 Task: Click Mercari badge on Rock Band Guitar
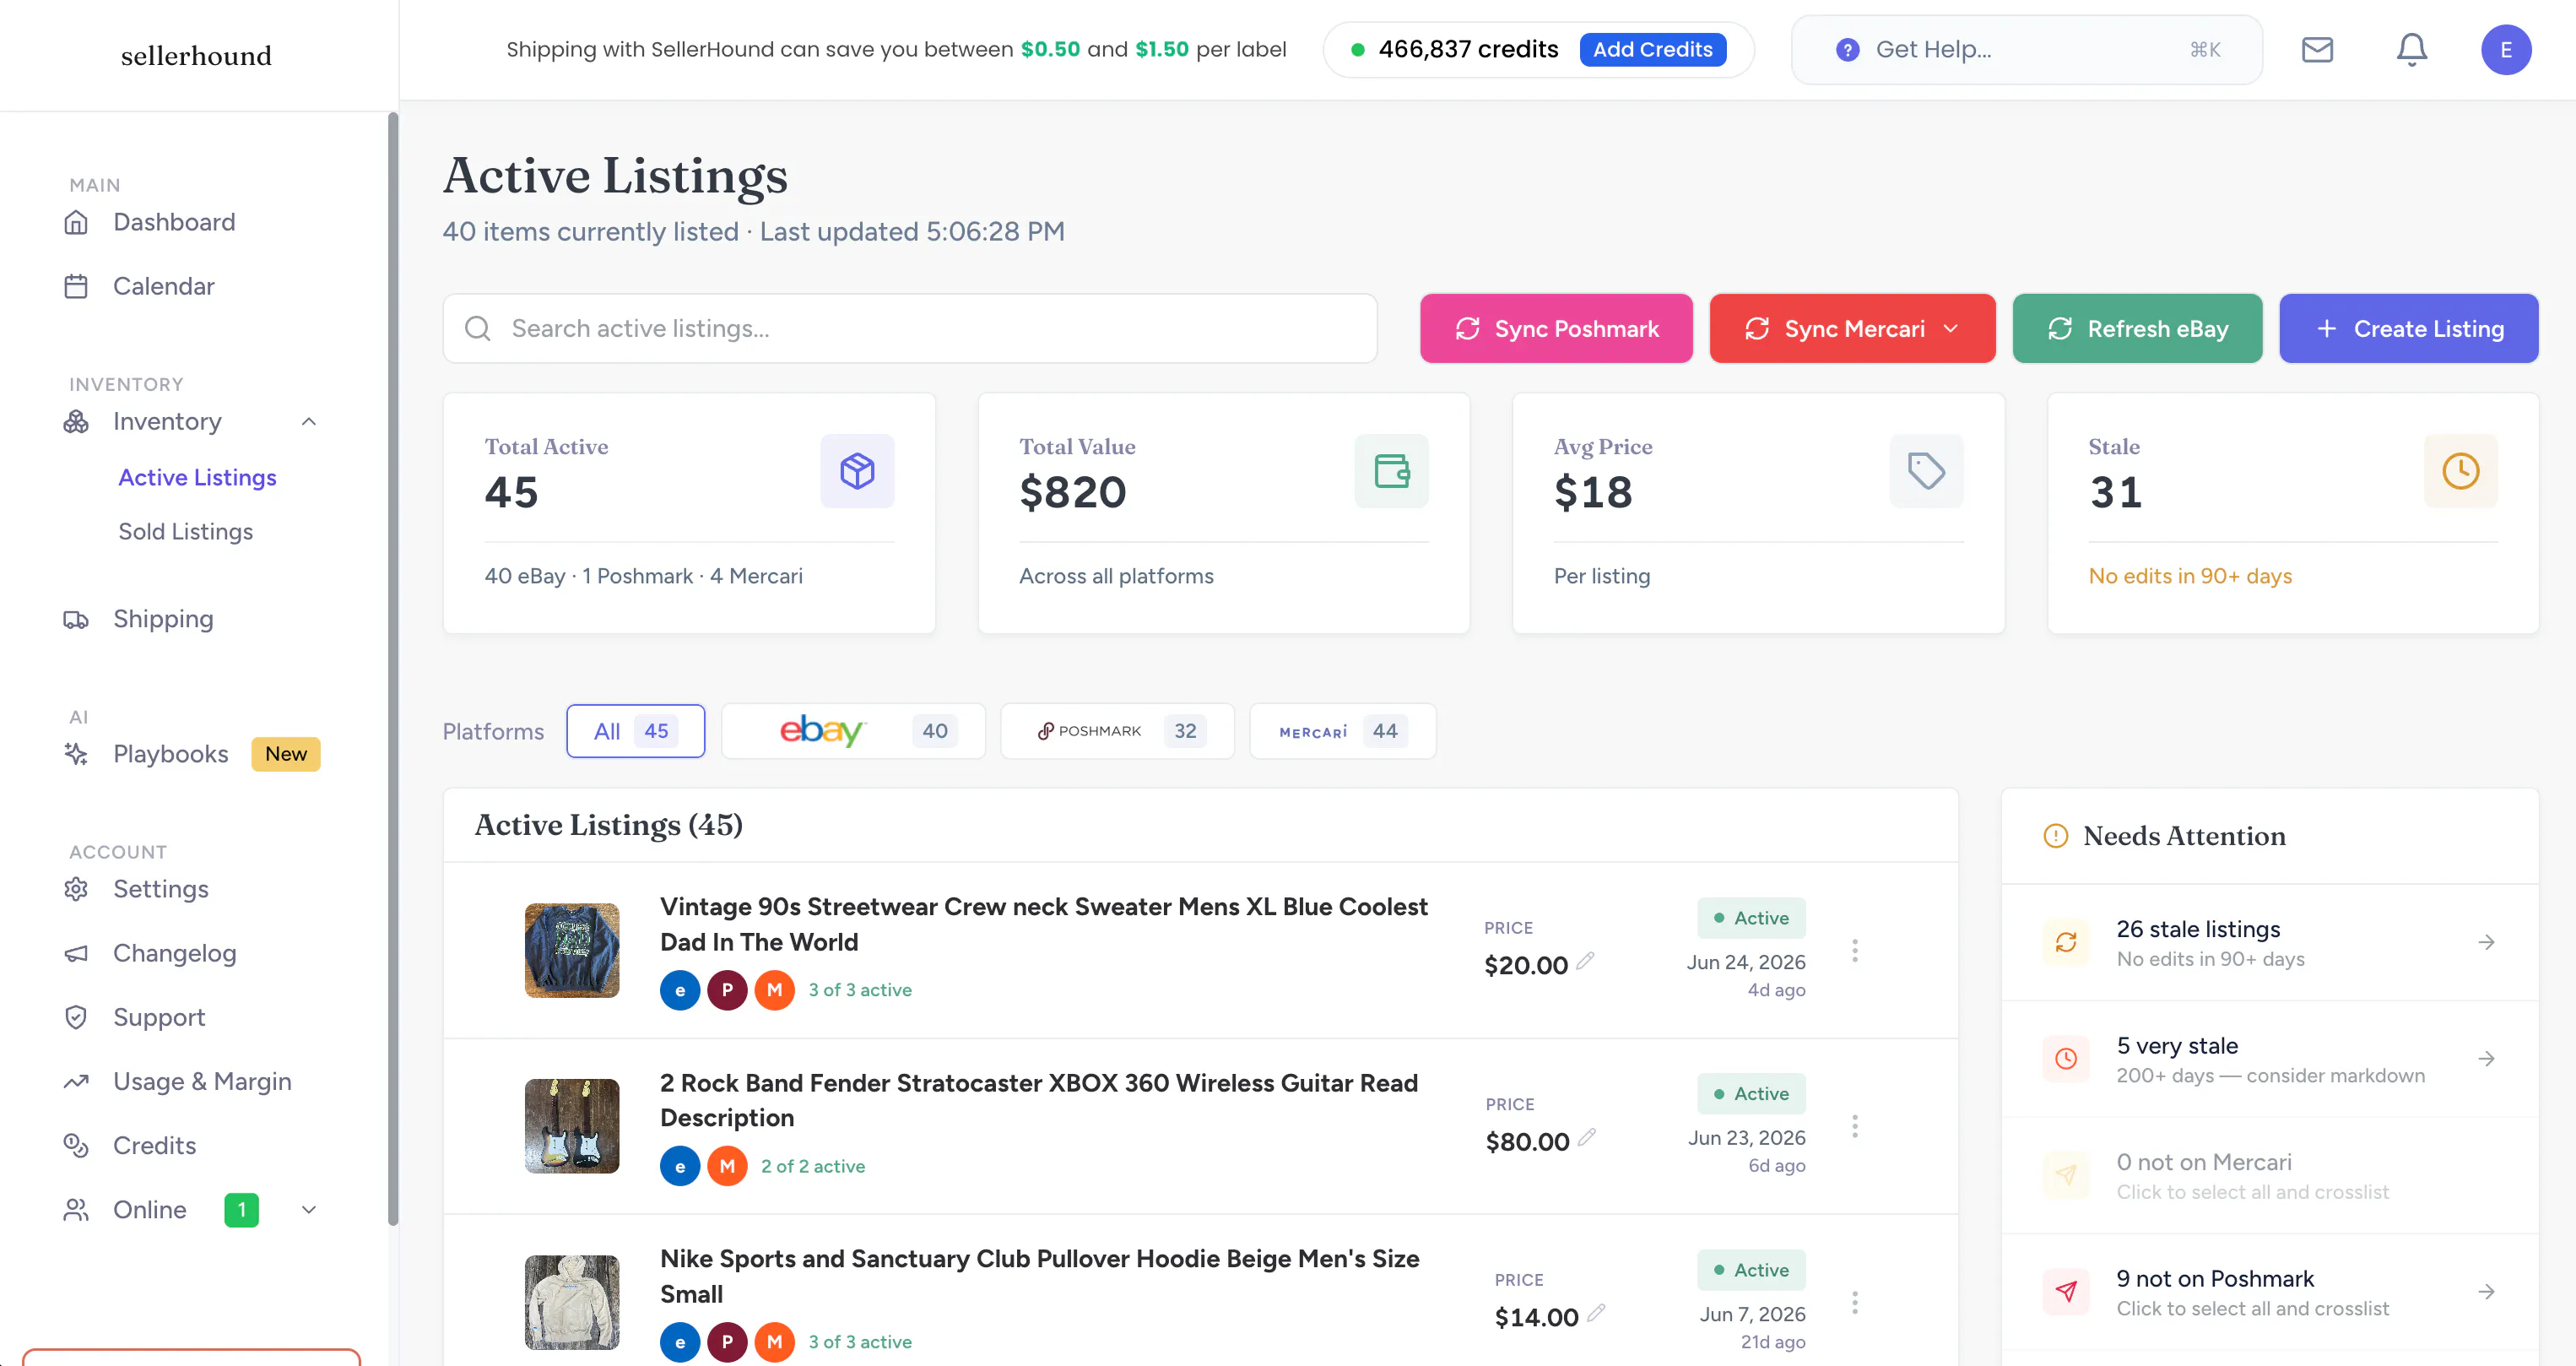(x=727, y=1166)
